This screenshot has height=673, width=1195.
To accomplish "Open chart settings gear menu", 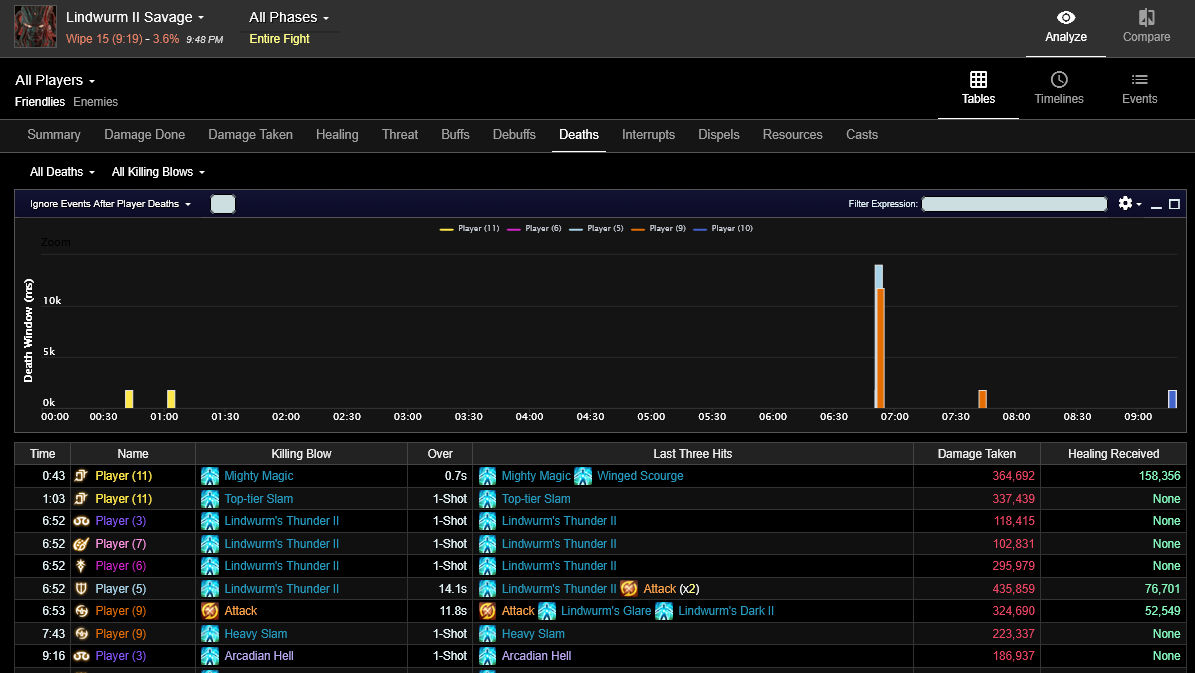I will point(1126,204).
